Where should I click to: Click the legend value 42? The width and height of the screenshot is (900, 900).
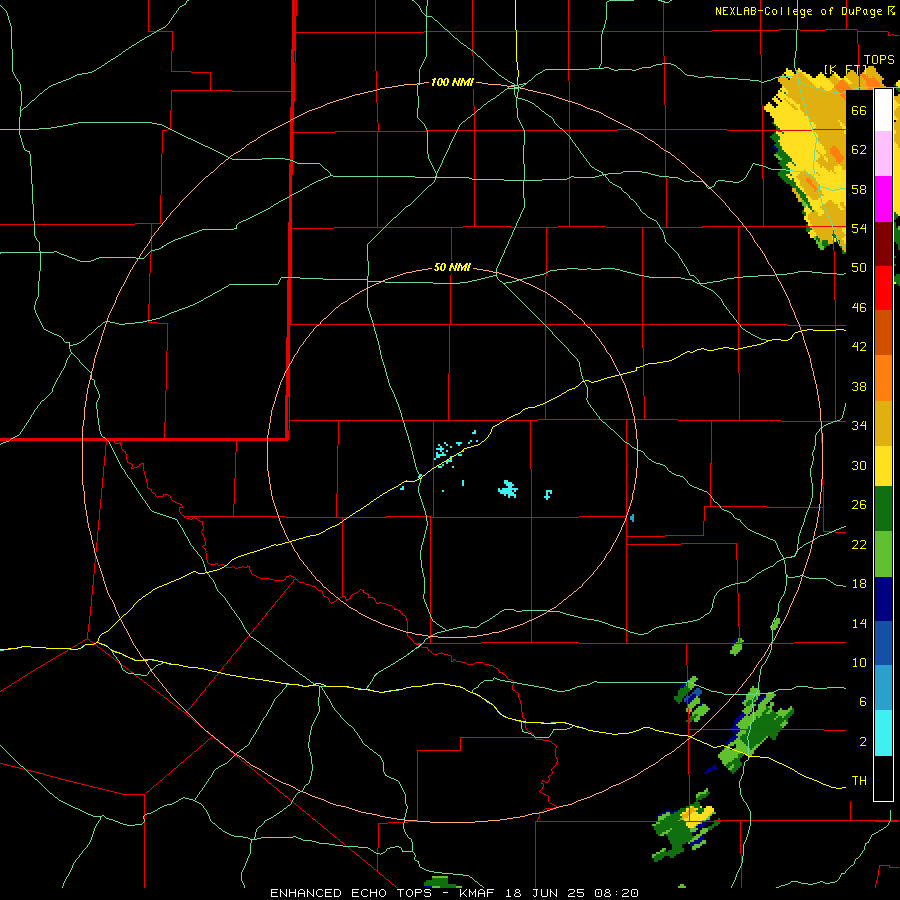859,347
